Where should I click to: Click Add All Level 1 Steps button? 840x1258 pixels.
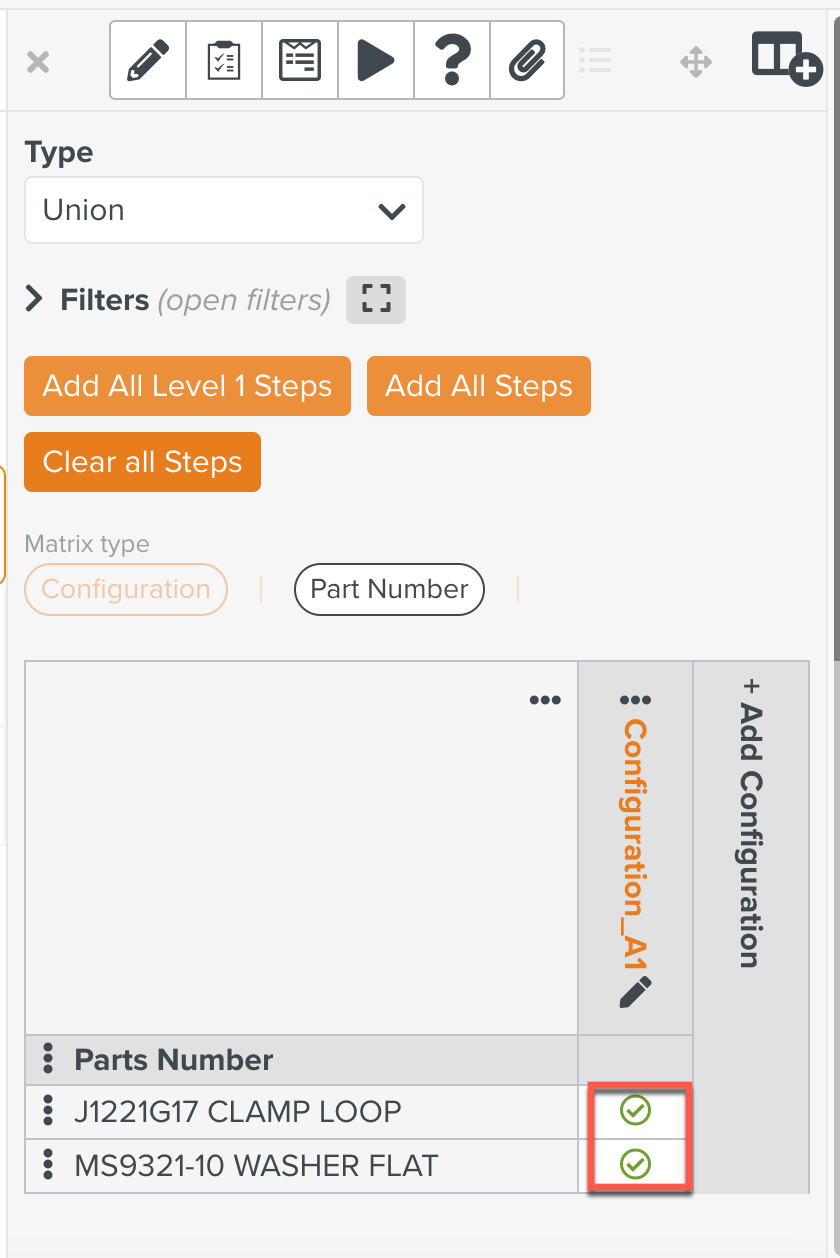click(x=187, y=386)
